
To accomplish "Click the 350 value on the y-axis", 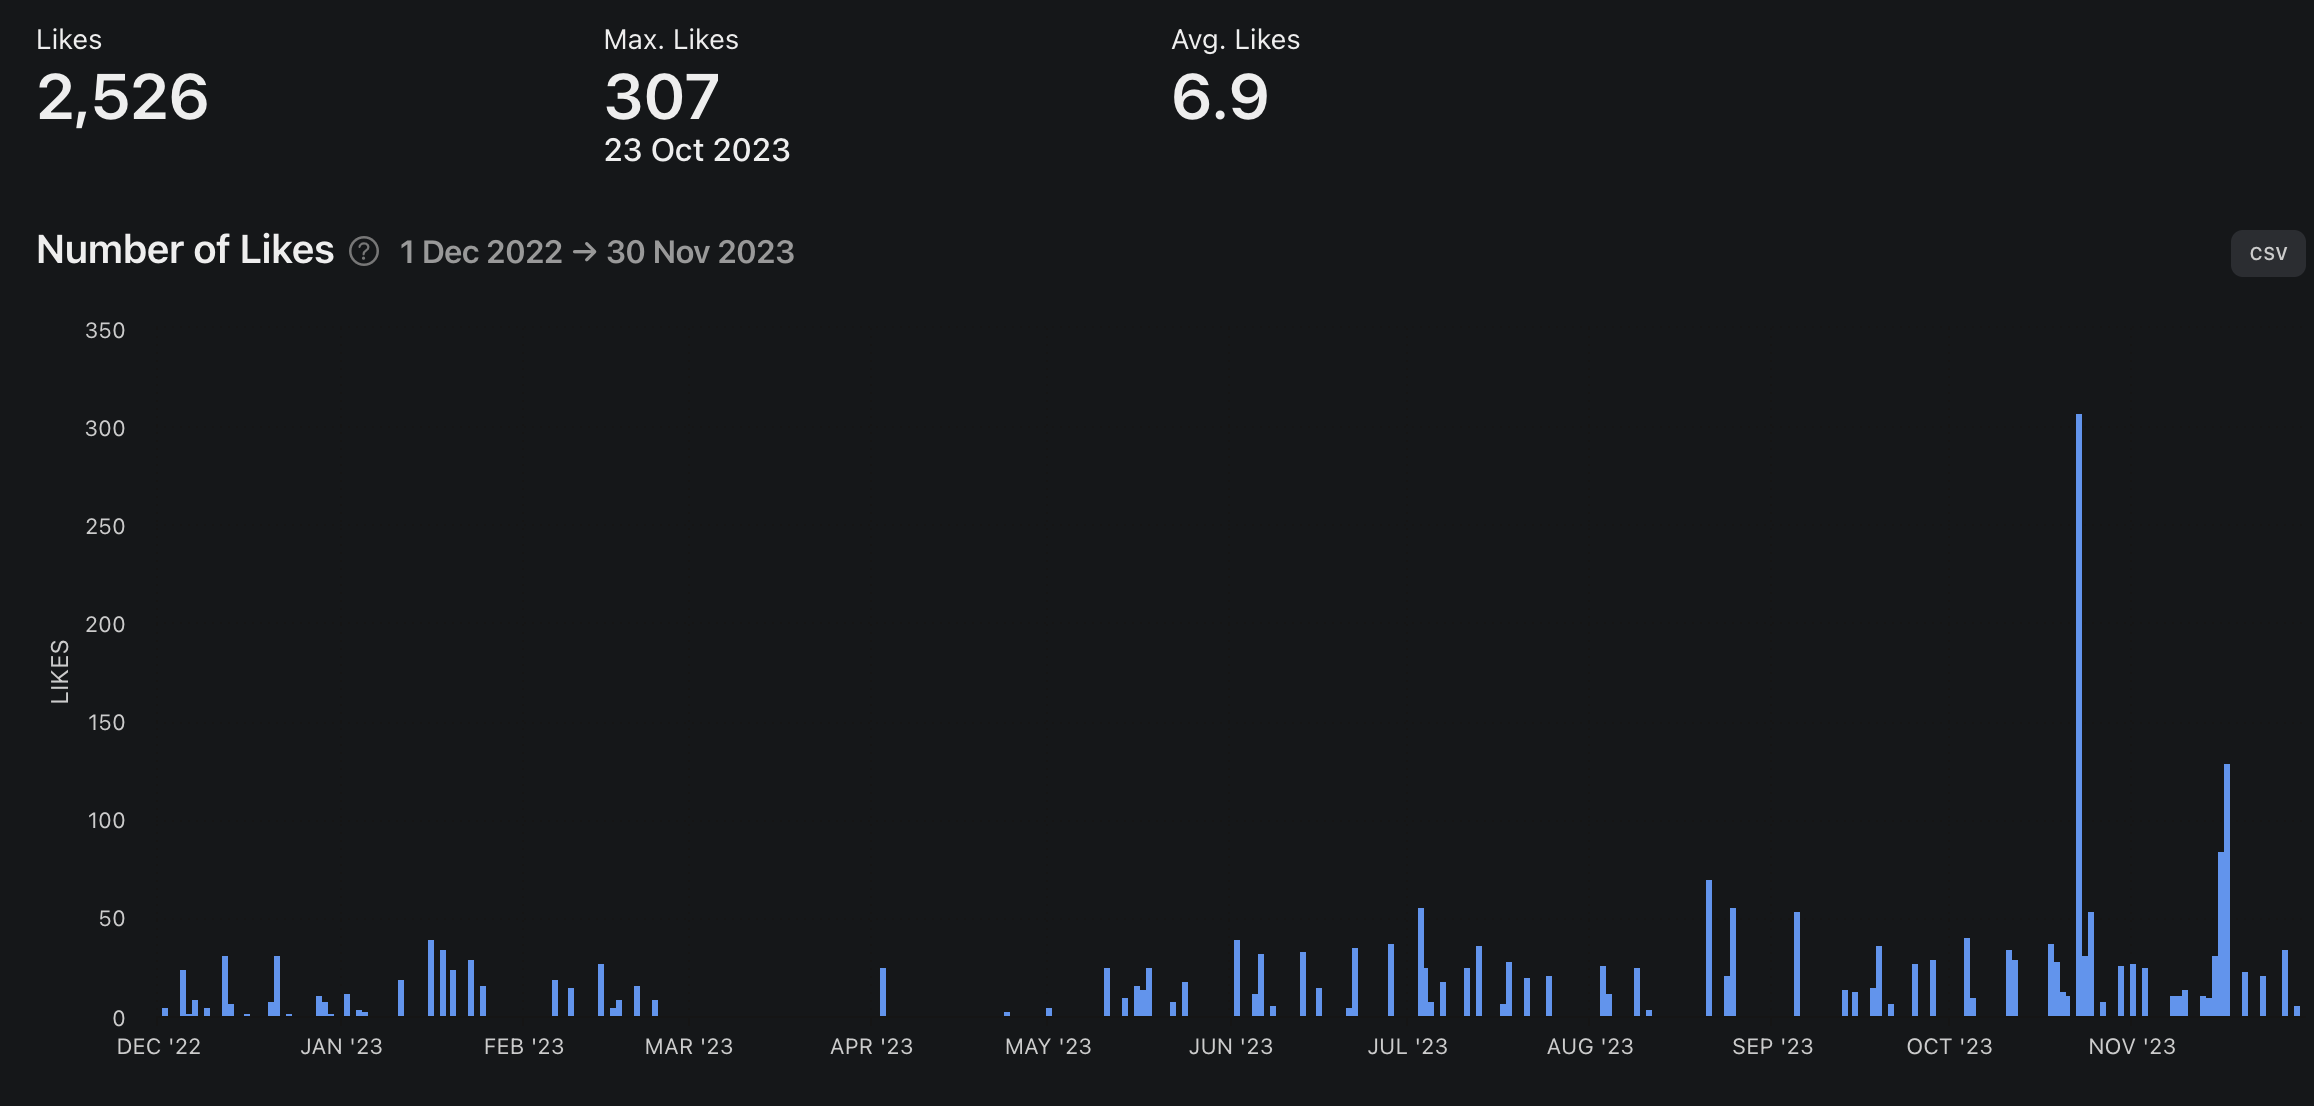I will click(x=105, y=331).
